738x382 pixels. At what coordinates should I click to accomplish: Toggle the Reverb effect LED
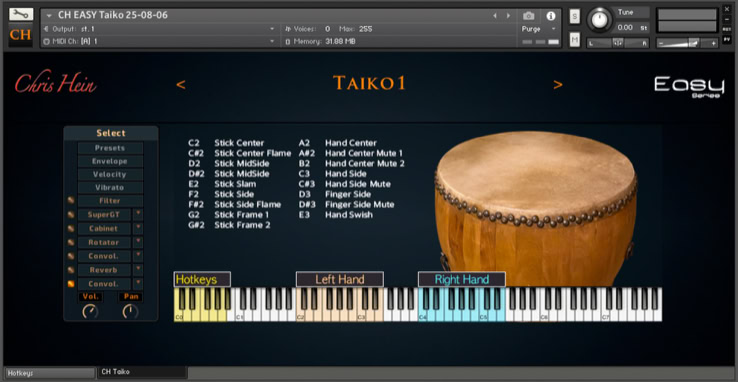(71, 270)
